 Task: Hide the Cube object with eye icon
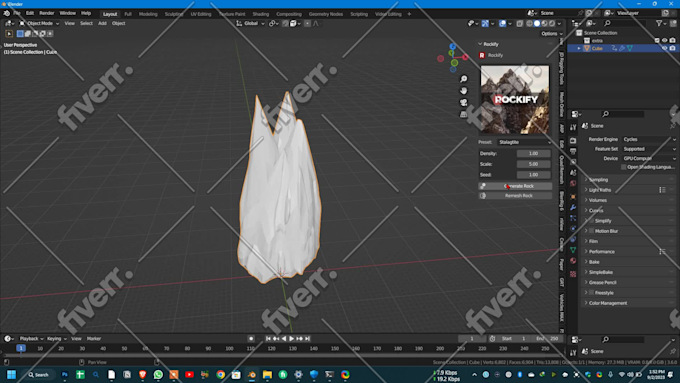tap(664, 48)
